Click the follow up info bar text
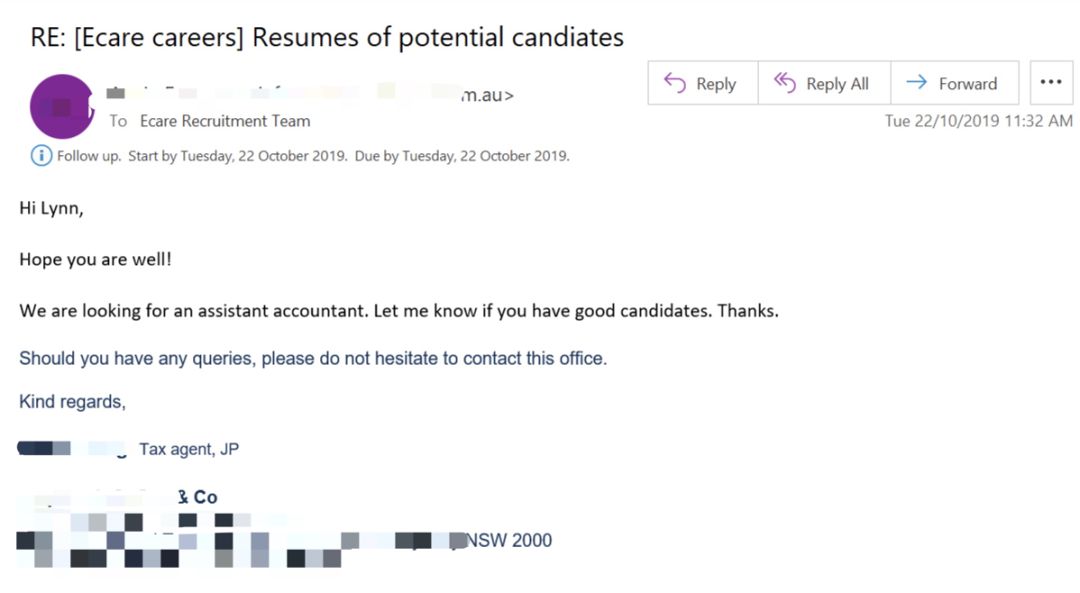The height and width of the screenshot is (593, 1080). coord(313,156)
